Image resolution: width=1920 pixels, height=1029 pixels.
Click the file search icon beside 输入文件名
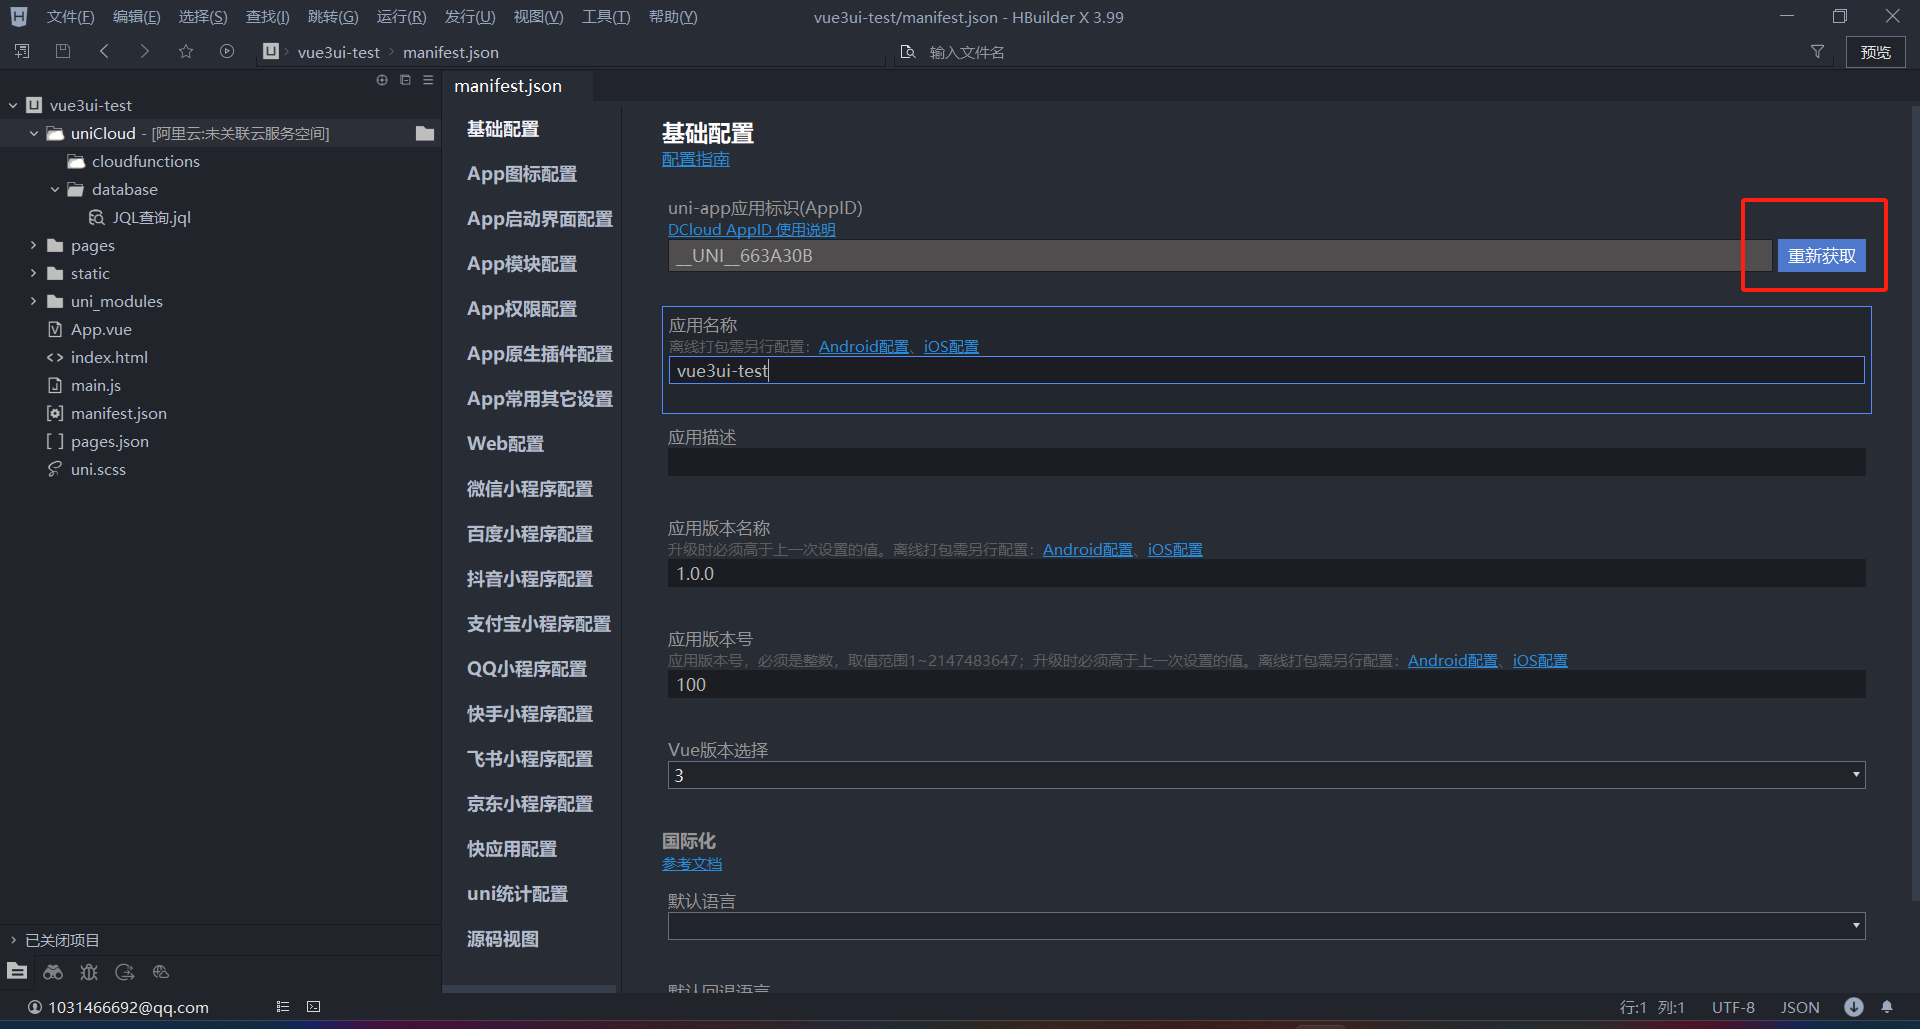tap(907, 52)
